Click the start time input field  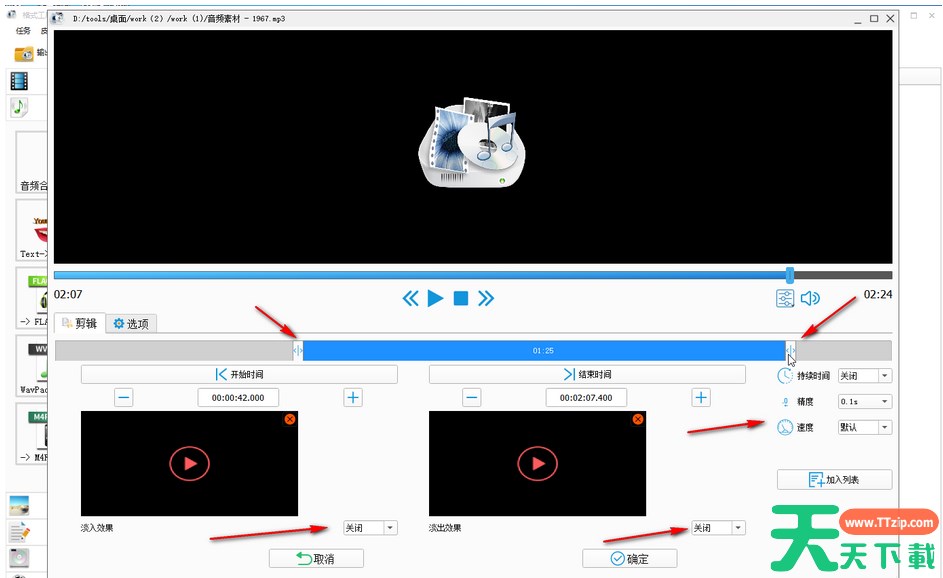click(x=238, y=398)
